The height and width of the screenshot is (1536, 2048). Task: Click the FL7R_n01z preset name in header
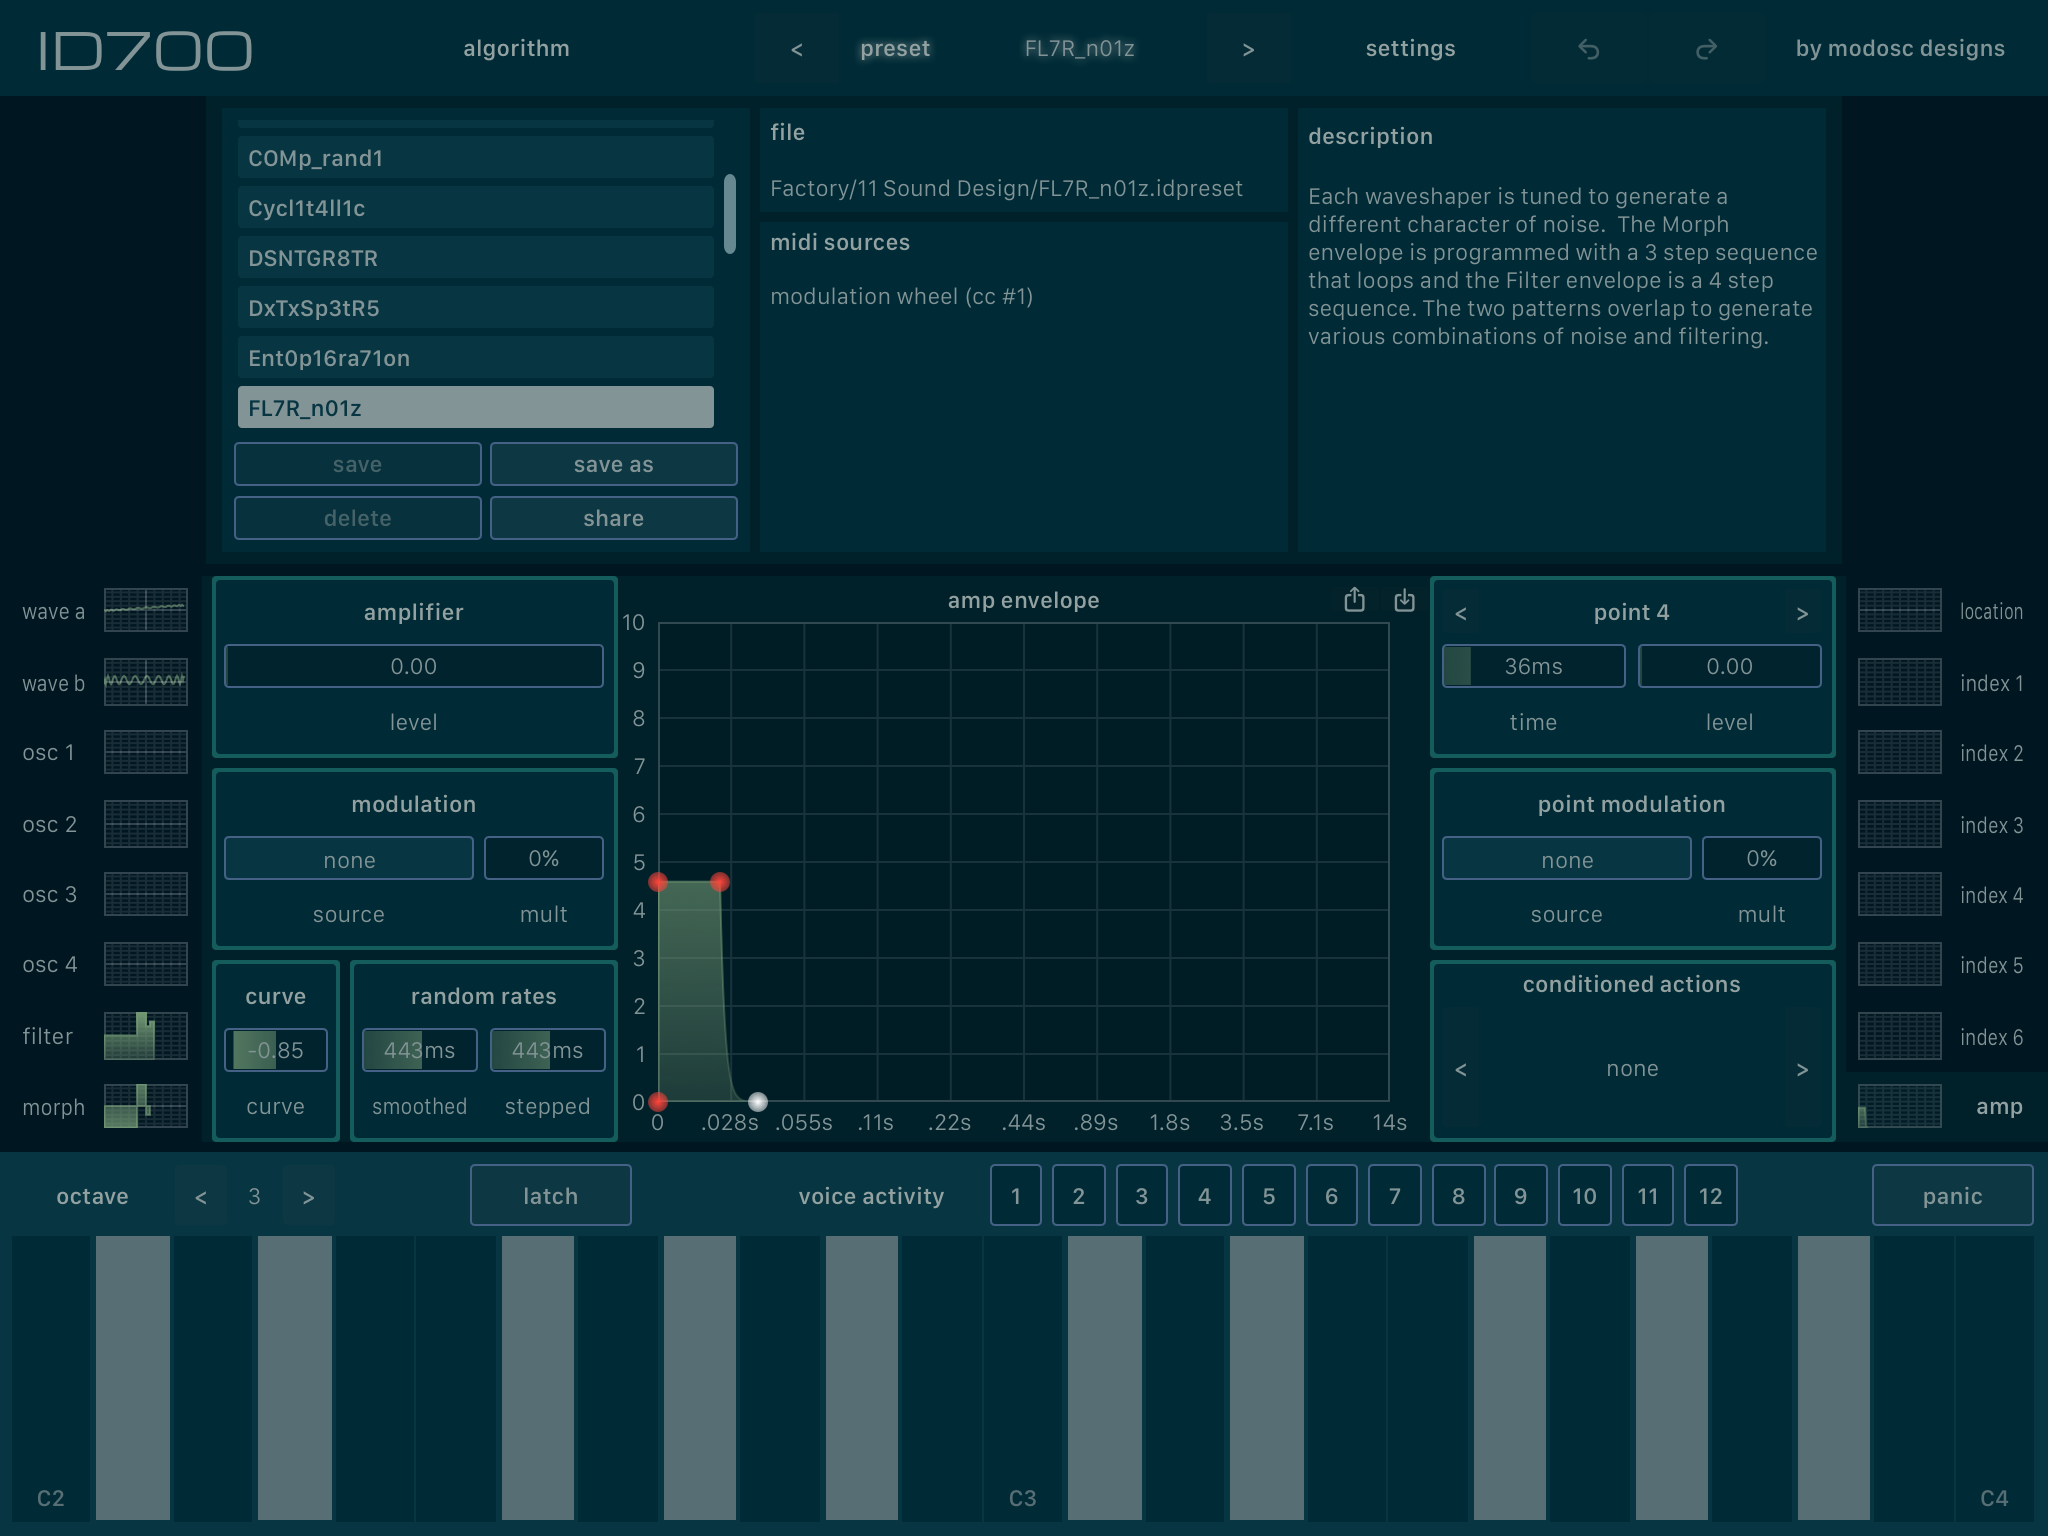pos(1079,48)
